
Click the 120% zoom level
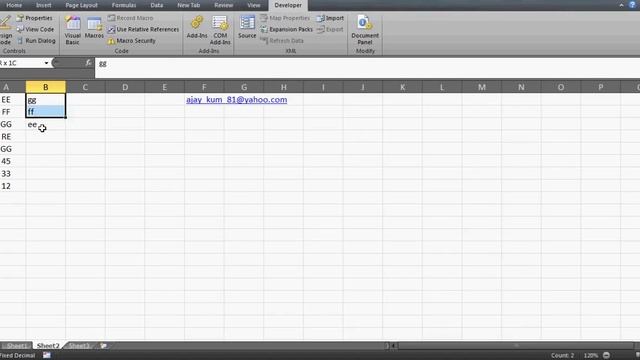point(591,356)
